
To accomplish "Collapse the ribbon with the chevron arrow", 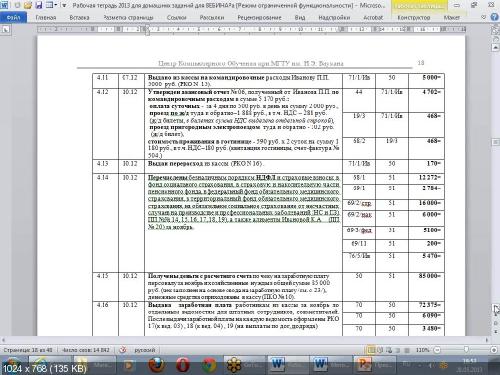I will 484,17.
